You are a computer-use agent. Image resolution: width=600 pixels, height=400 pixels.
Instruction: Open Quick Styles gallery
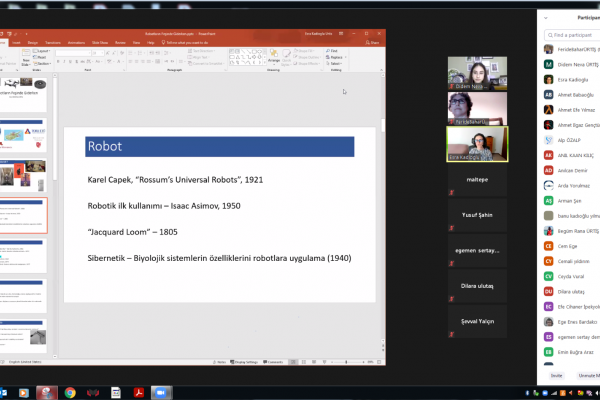(286, 57)
